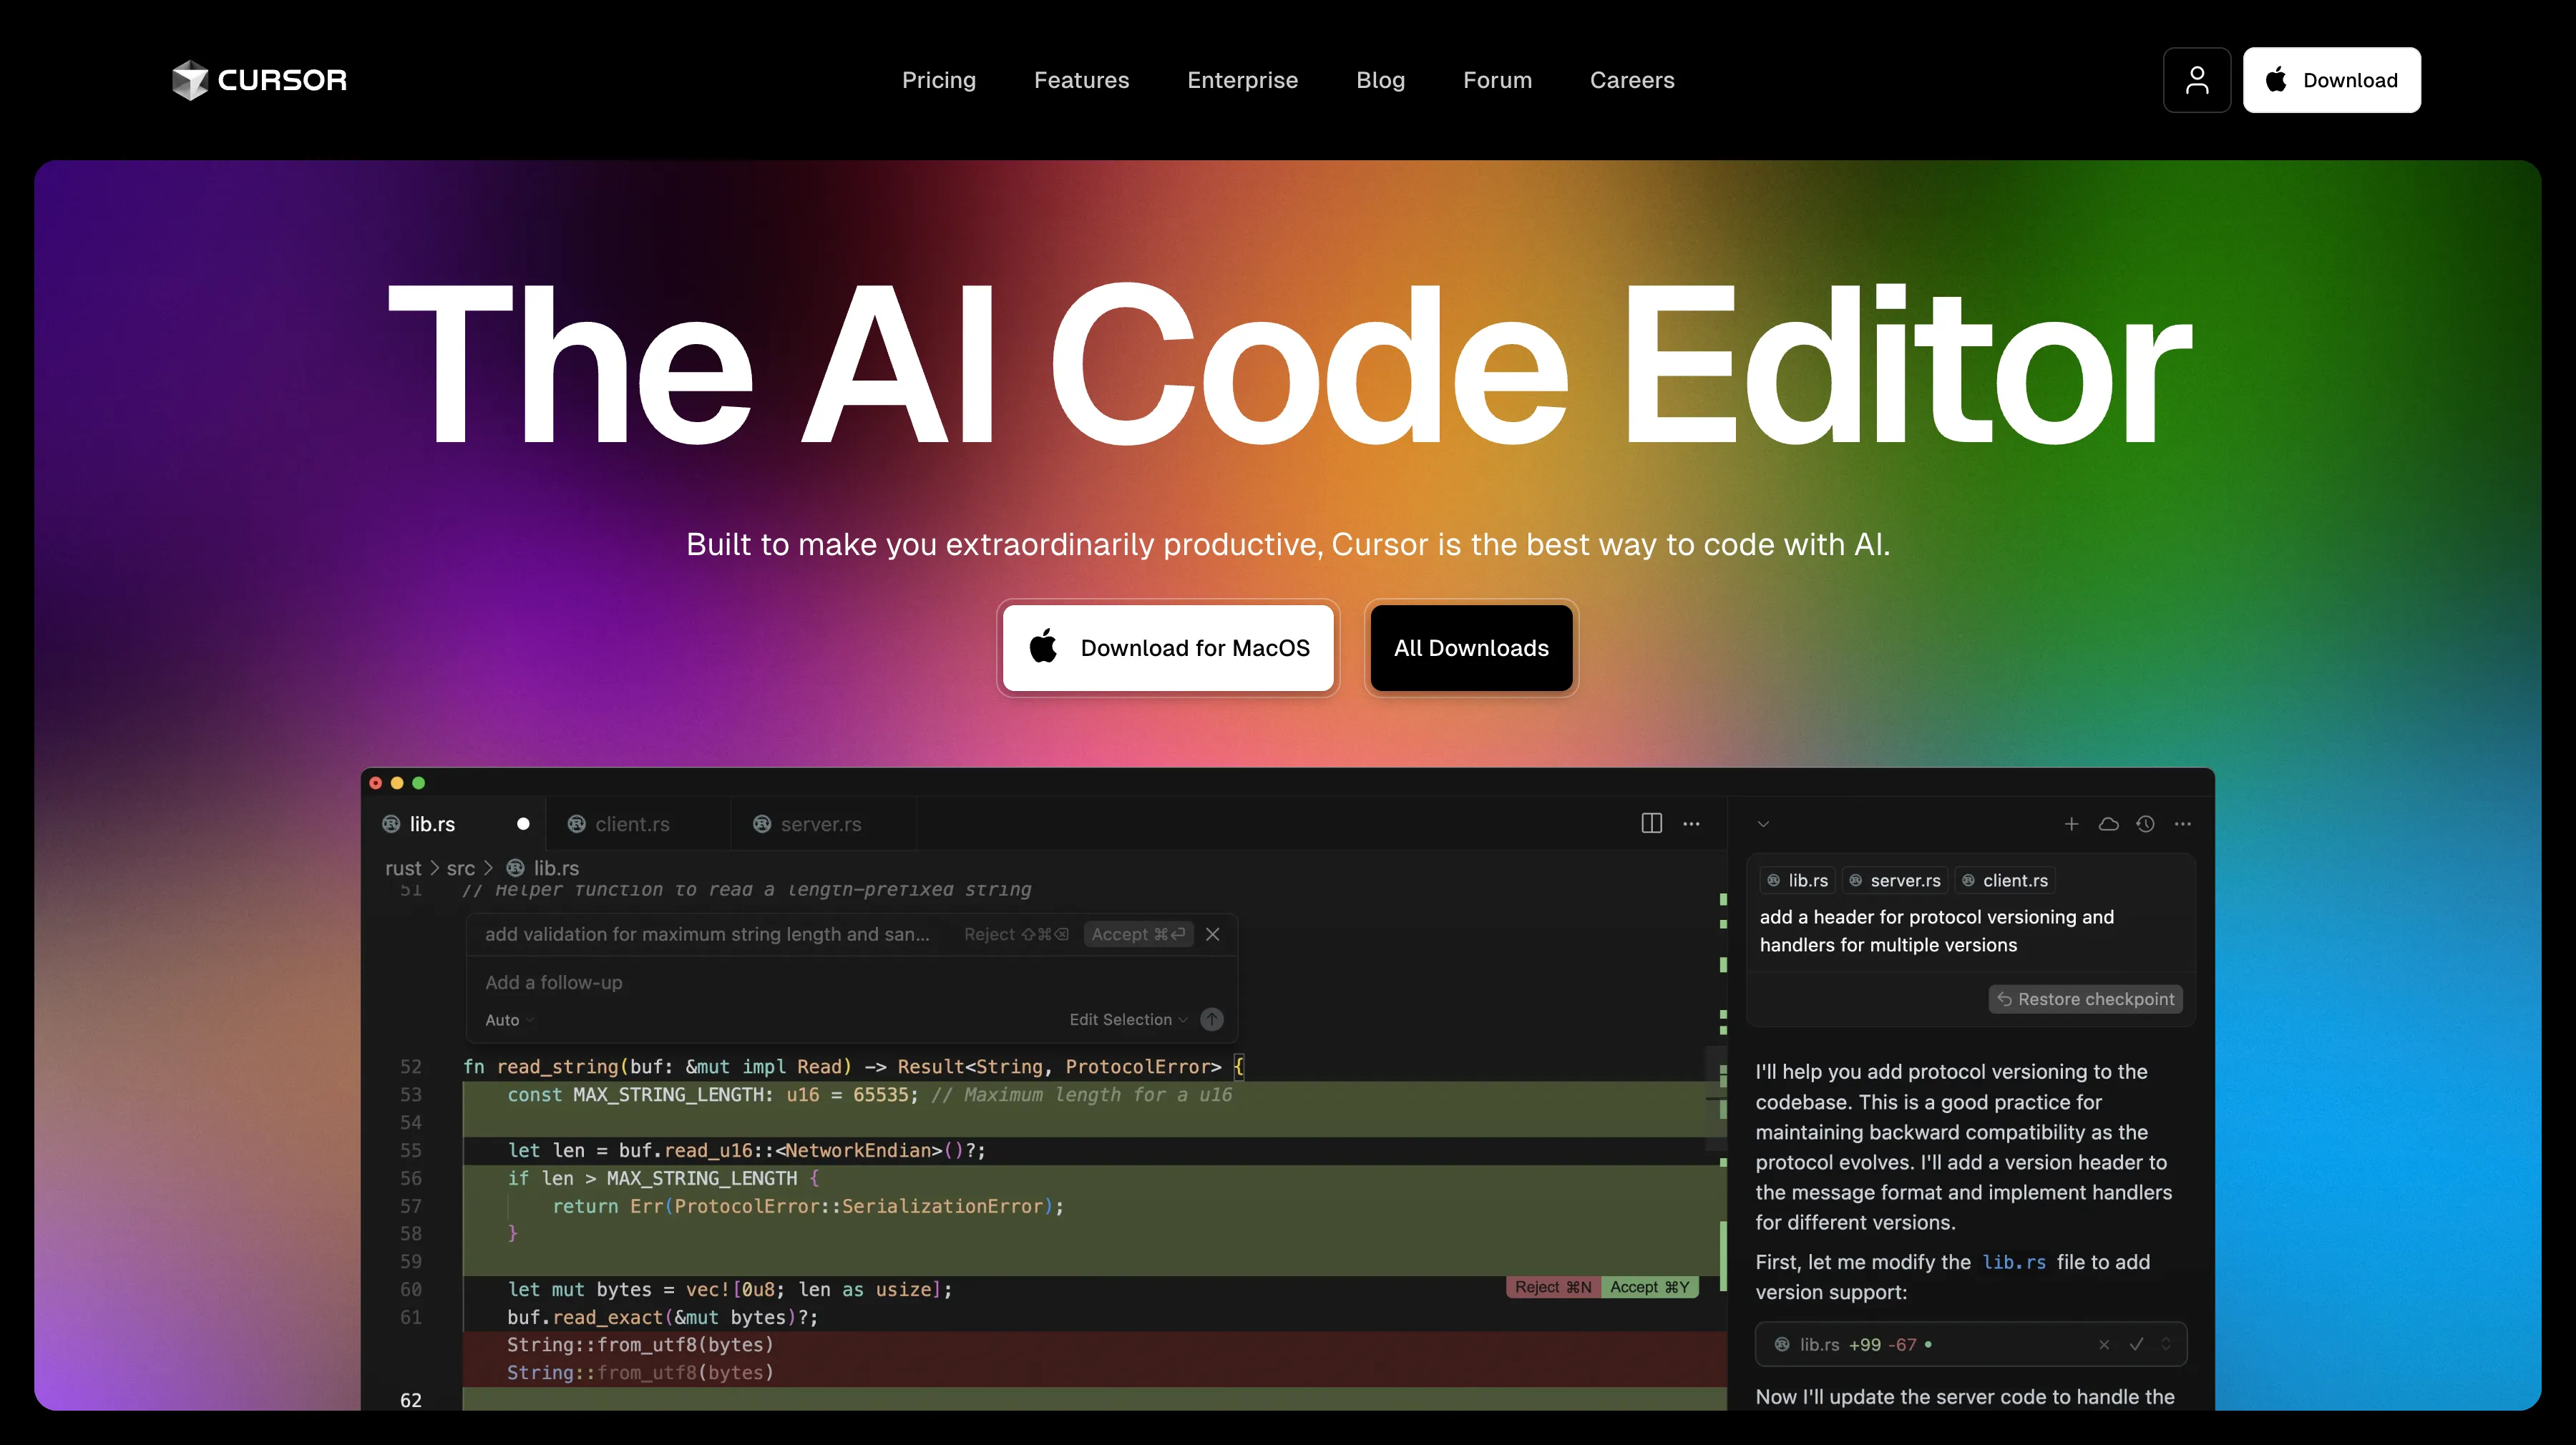Reject lib.rs changes with X icon
This screenshot has height=1445, width=2576.
point(2103,1344)
